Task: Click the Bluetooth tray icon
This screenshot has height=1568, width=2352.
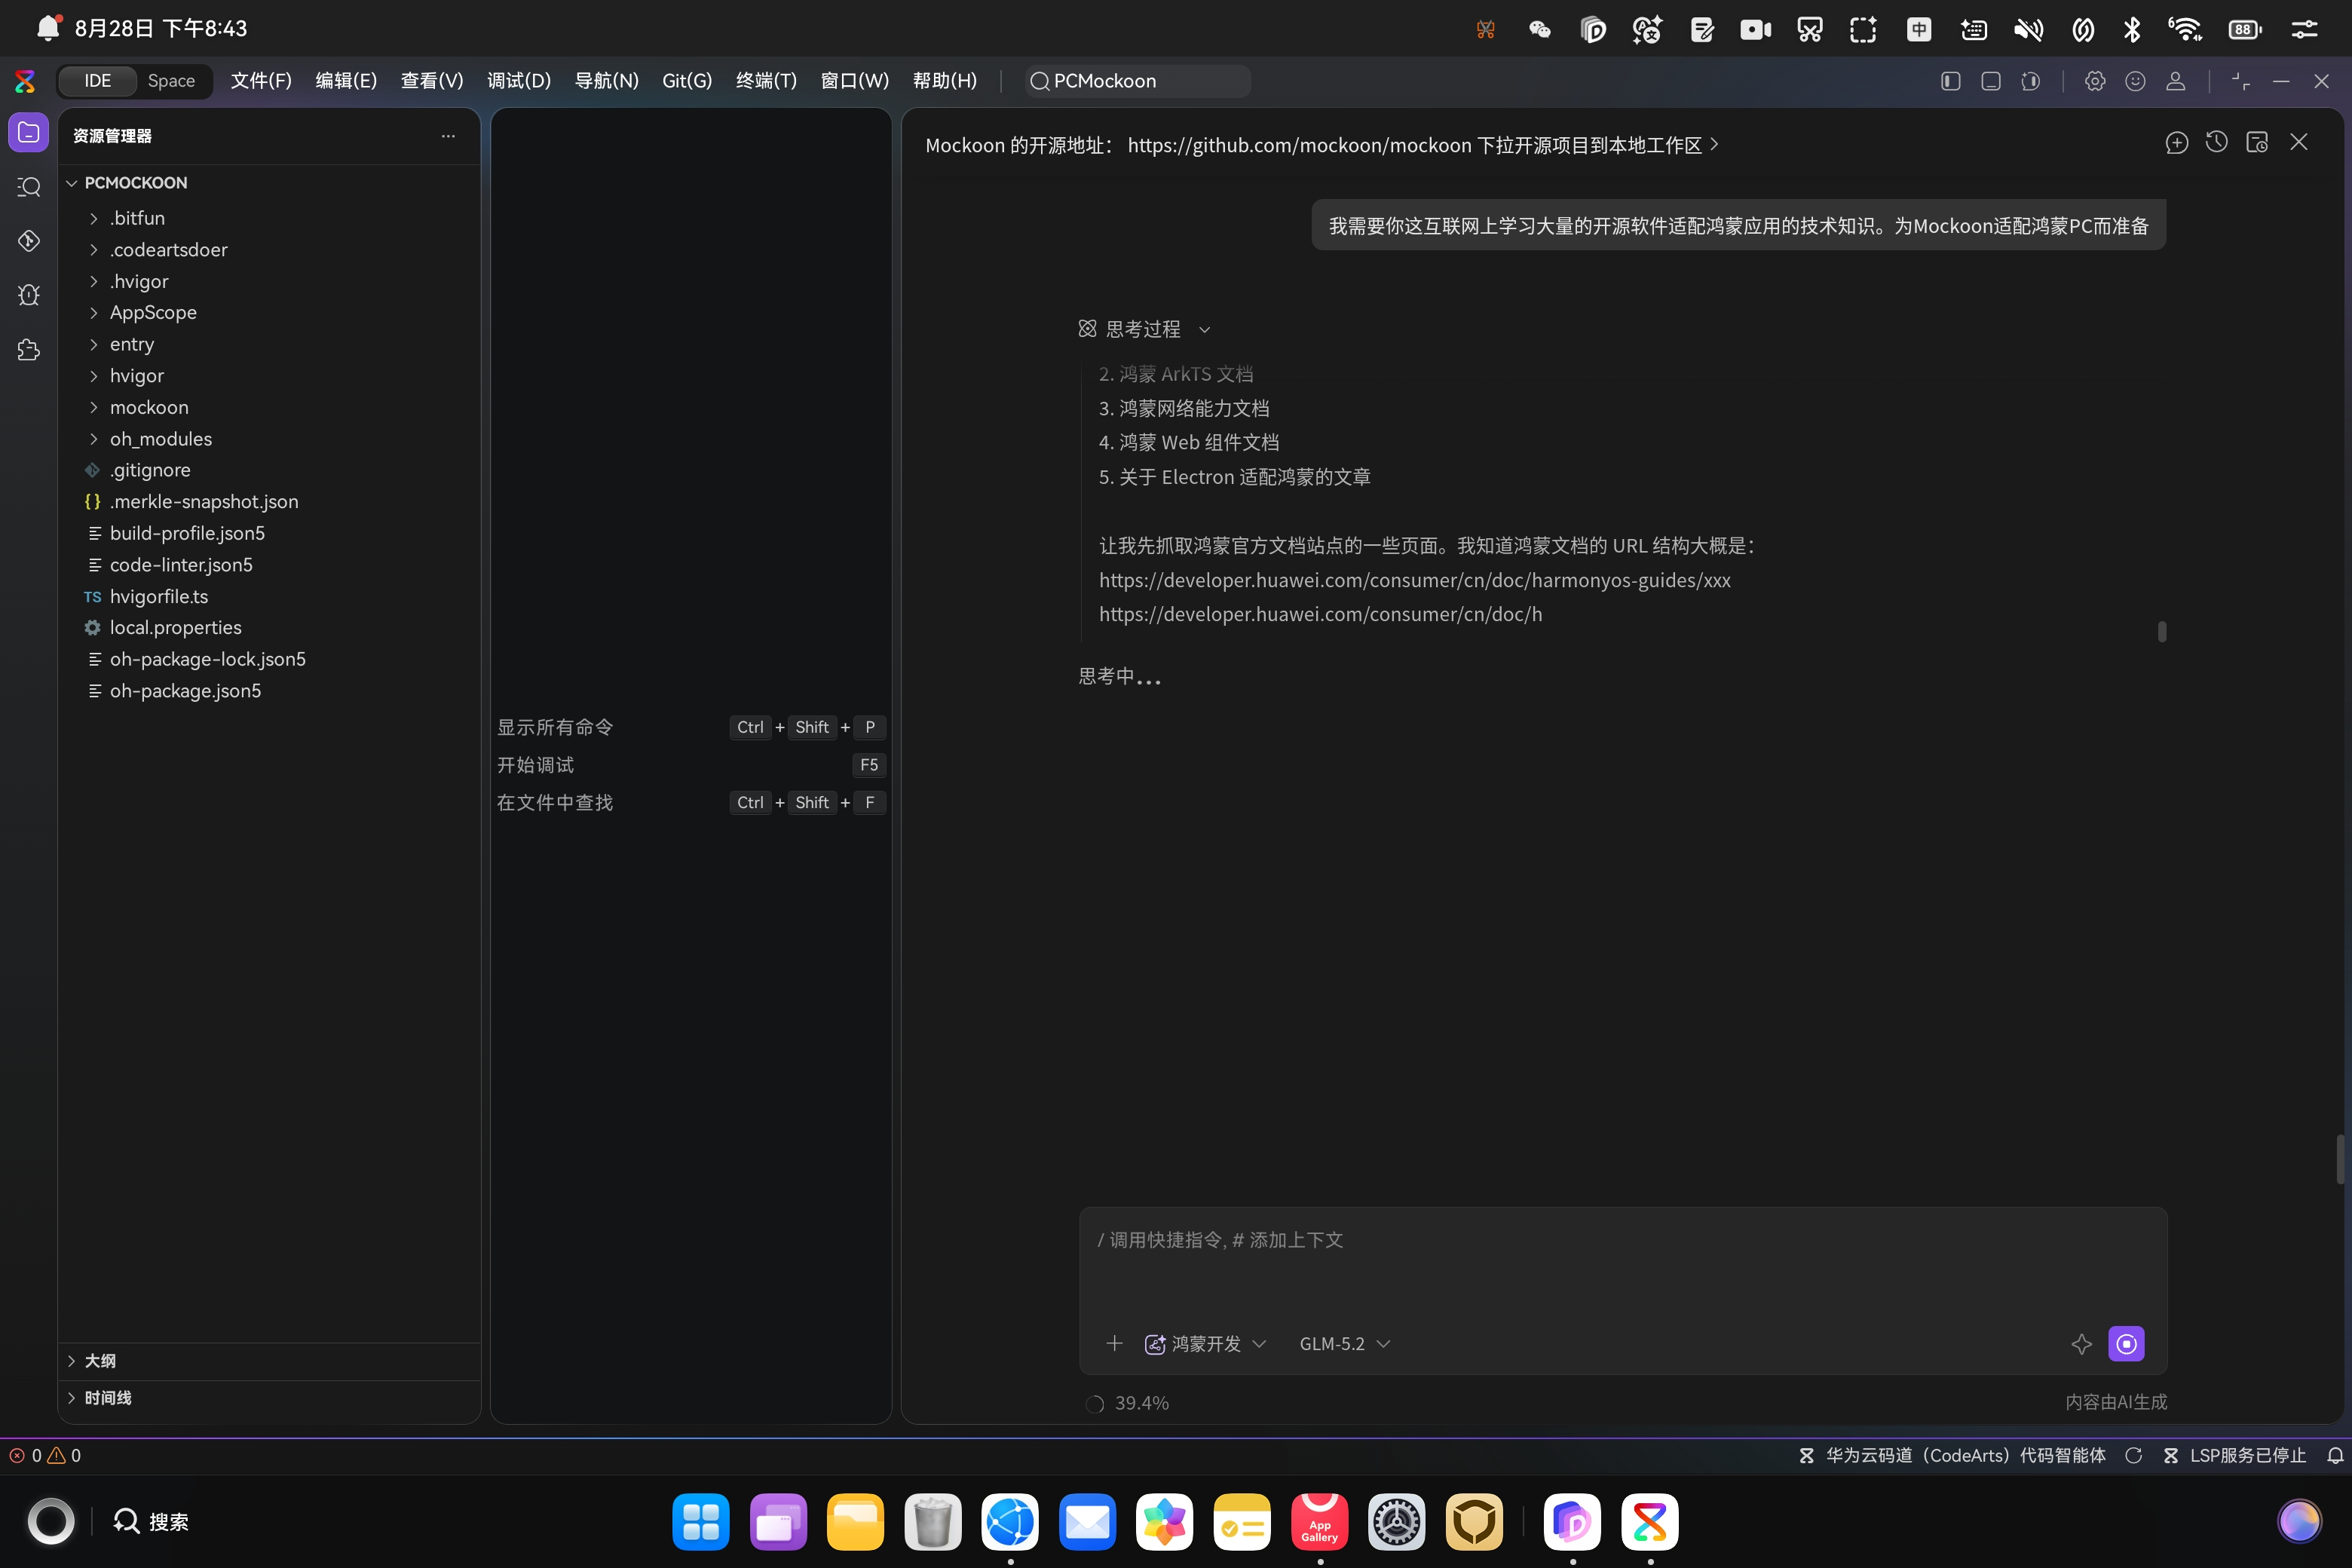Action: 2131,29
